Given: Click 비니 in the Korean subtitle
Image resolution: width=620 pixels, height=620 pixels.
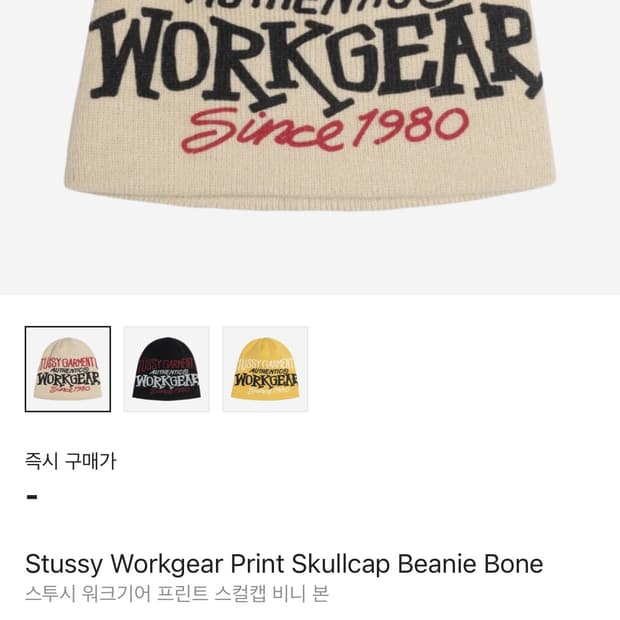Looking at the screenshot, I should tap(289, 594).
